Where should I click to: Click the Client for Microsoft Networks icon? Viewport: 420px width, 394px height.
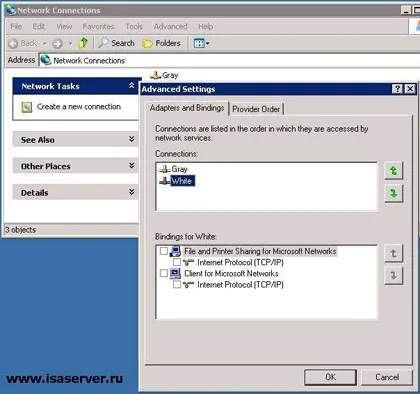(175, 273)
